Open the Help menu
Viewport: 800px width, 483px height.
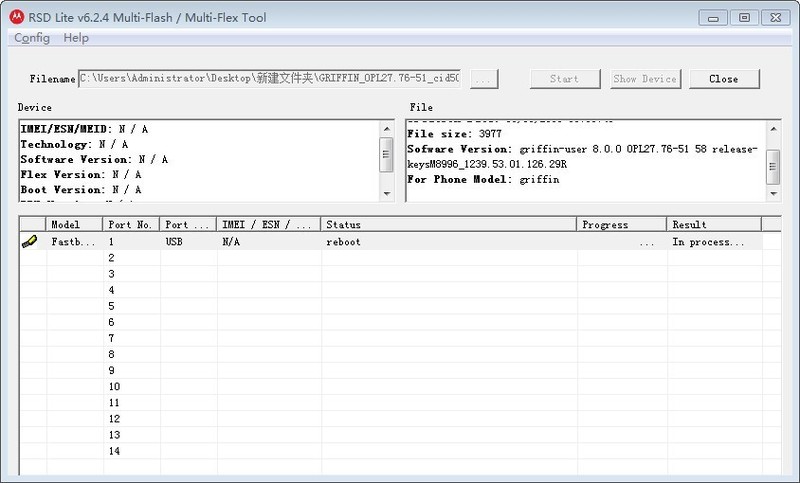76,38
